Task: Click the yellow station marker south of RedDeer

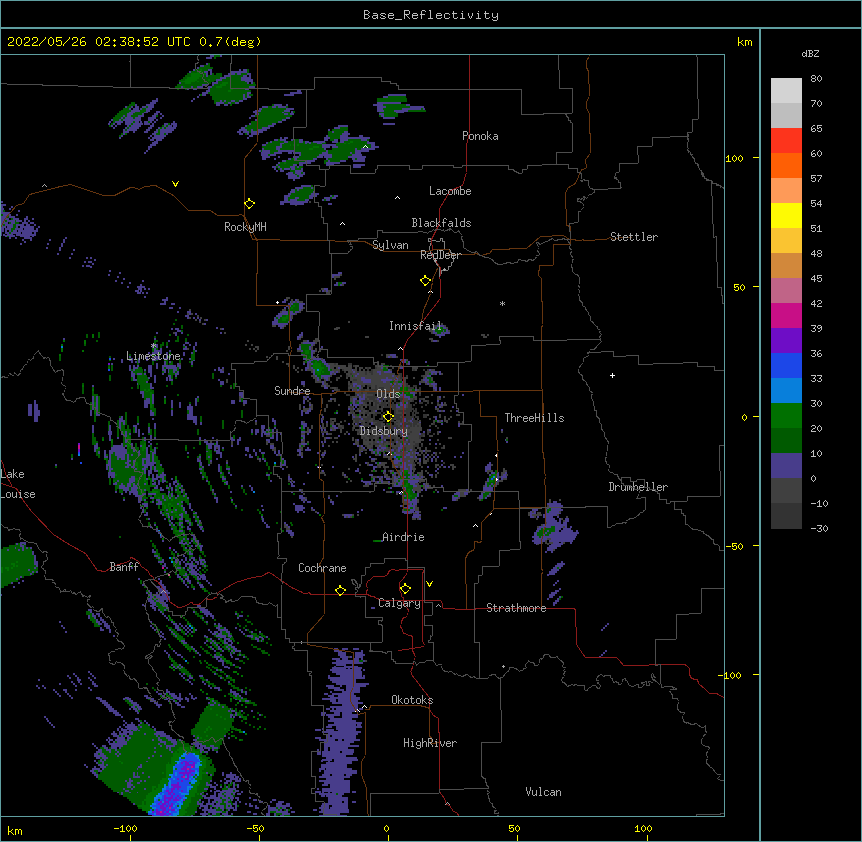Action: point(426,281)
